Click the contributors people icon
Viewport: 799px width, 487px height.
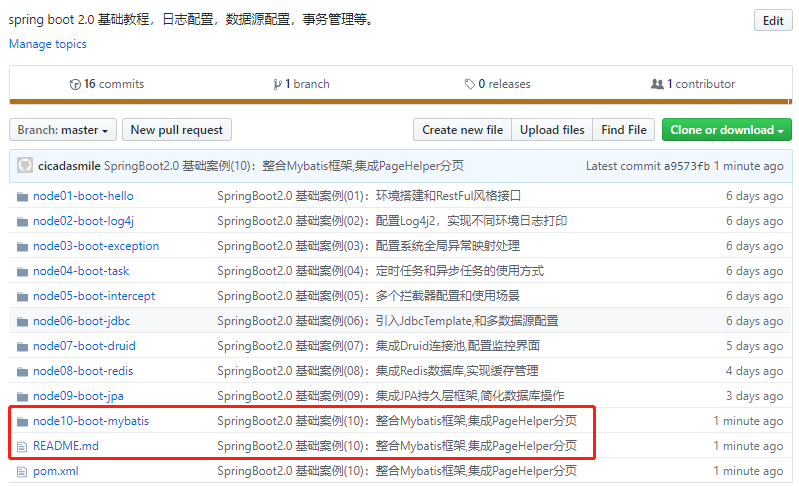[x=657, y=84]
